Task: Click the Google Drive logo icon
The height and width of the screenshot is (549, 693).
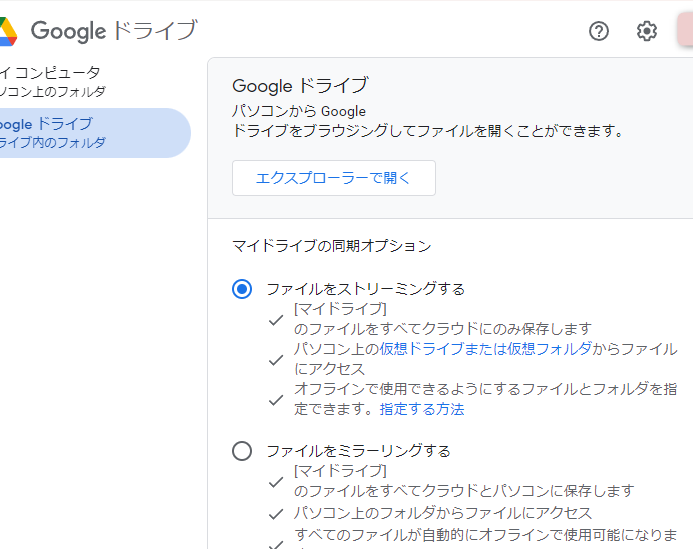Action: click(8, 31)
